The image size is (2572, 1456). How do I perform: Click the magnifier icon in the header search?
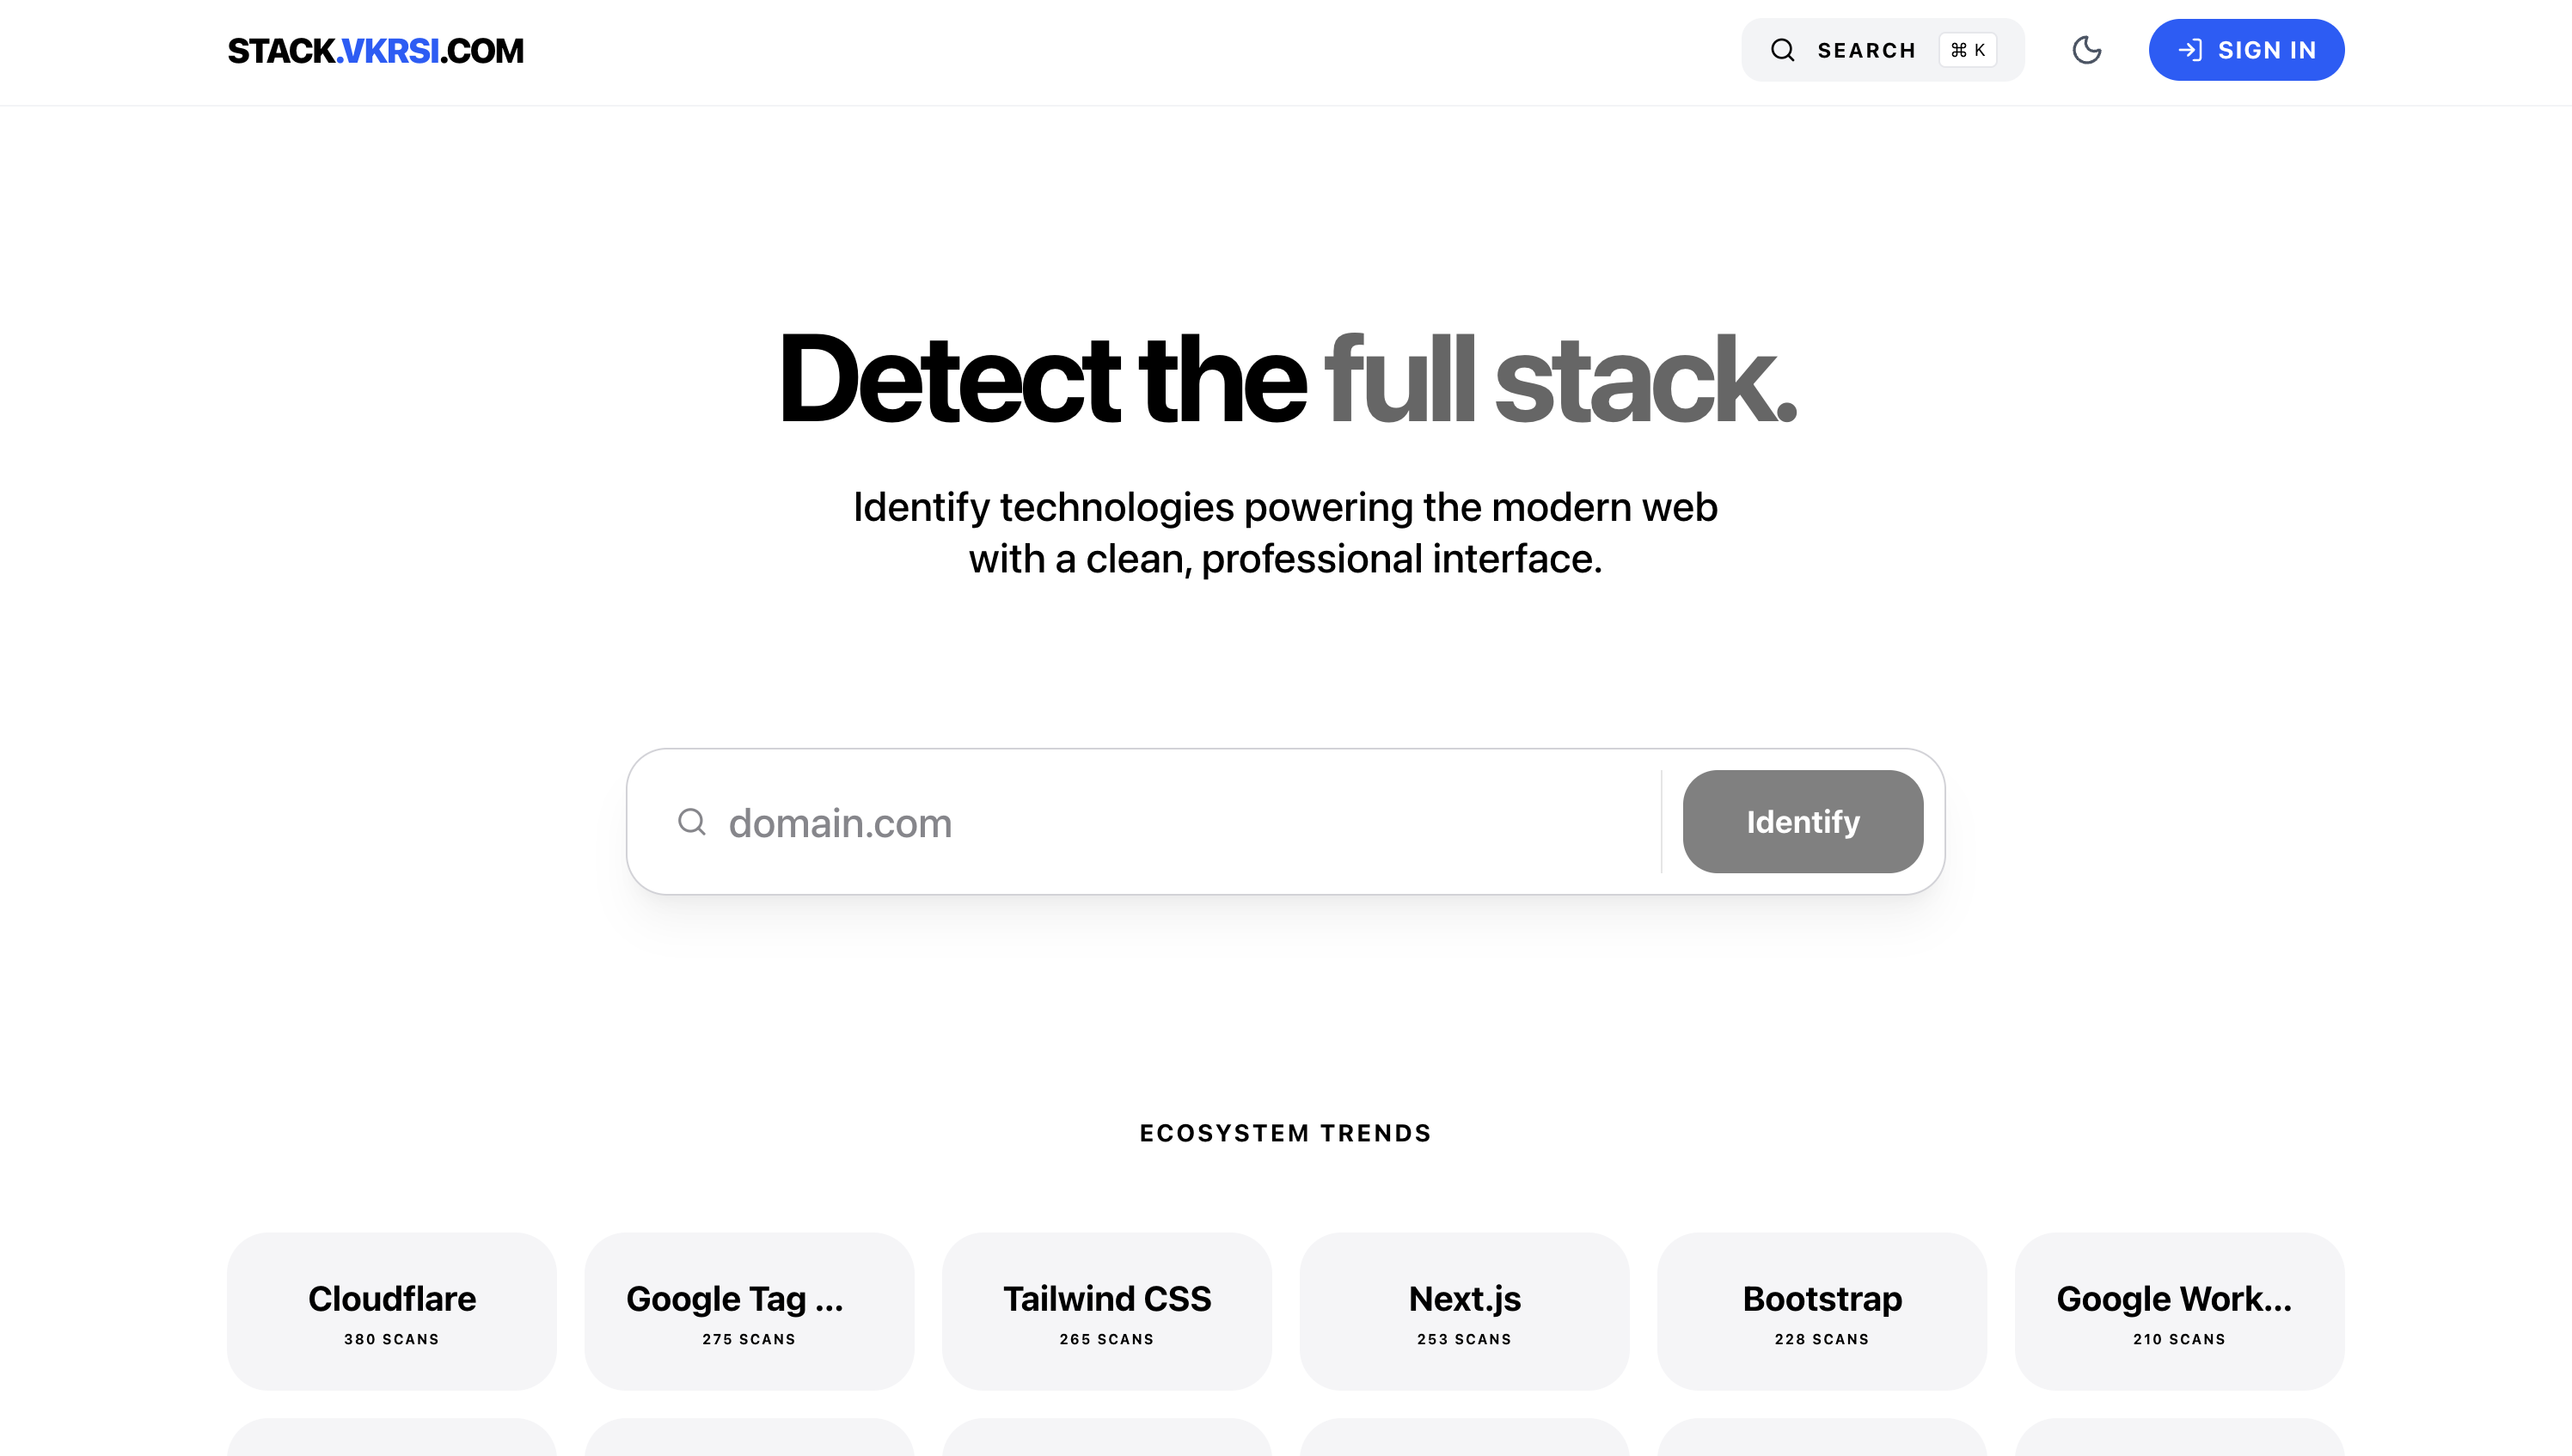1782,50
